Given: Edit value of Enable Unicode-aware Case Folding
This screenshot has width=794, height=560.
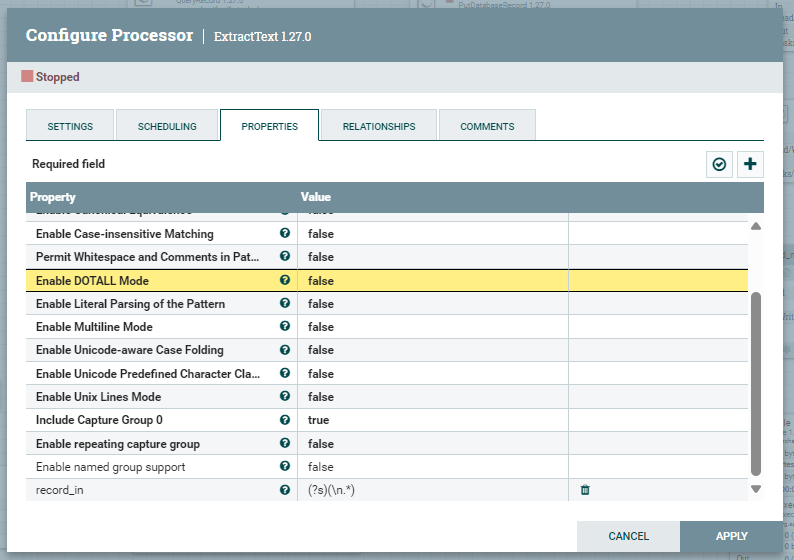Looking at the screenshot, I should tap(432, 350).
